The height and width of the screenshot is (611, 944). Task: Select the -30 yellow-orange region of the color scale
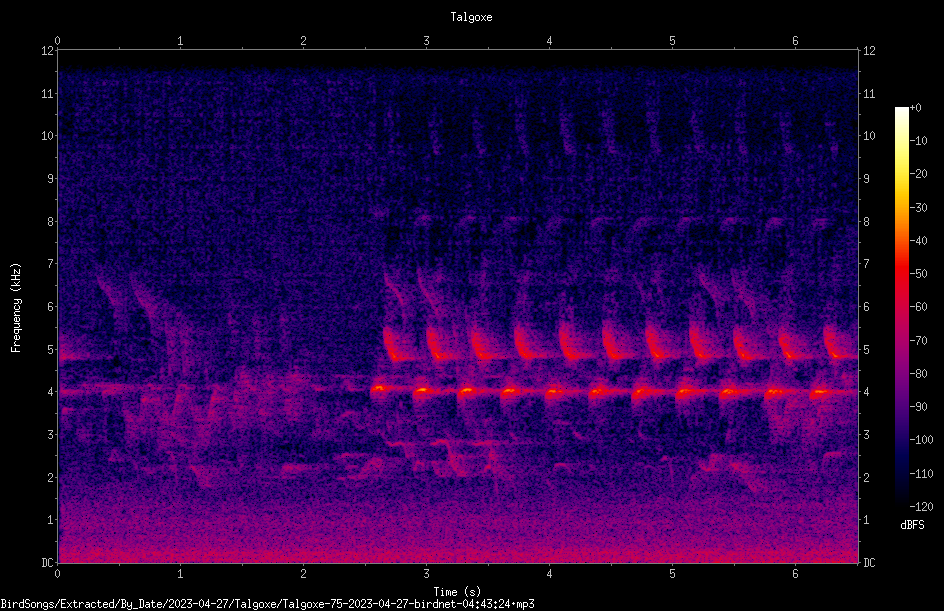click(901, 208)
